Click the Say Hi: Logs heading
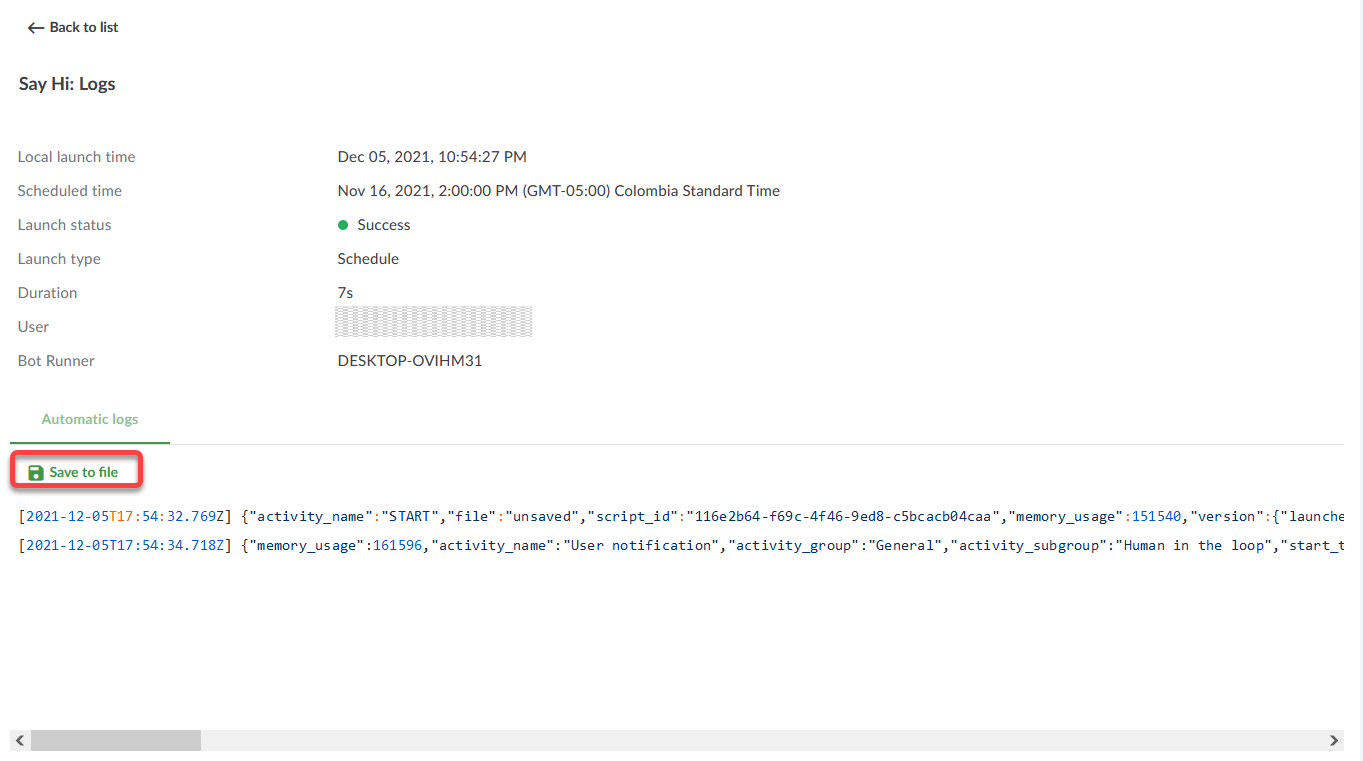This screenshot has height=761, width=1363. click(67, 84)
